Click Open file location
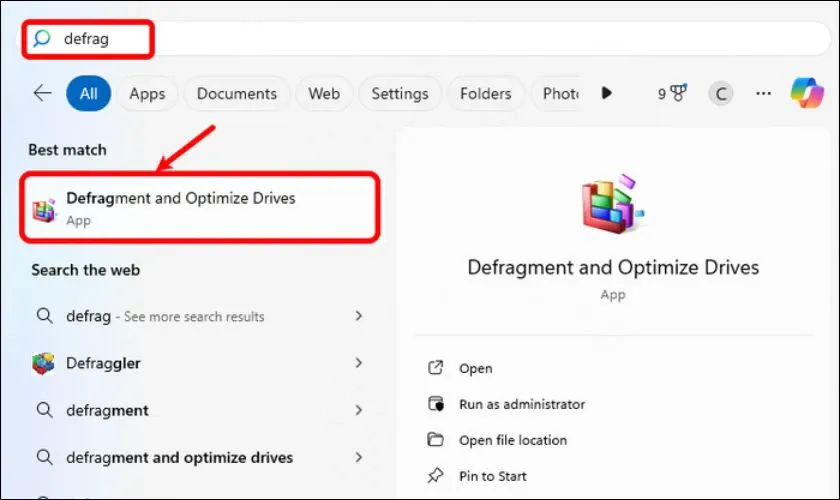This screenshot has height=500, width=840. tap(512, 440)
